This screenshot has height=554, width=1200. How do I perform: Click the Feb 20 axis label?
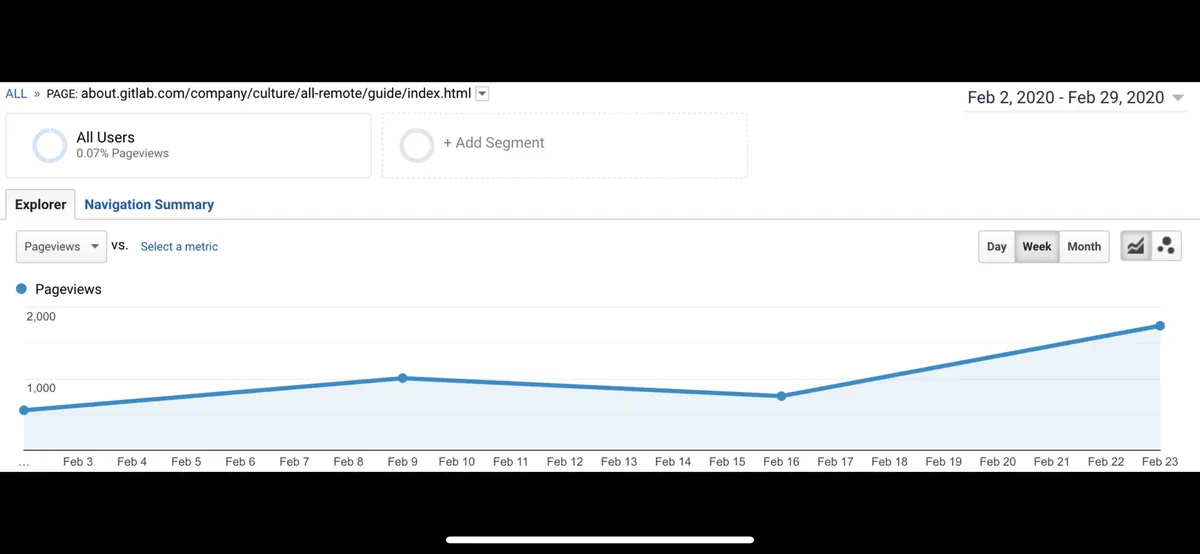997,462
